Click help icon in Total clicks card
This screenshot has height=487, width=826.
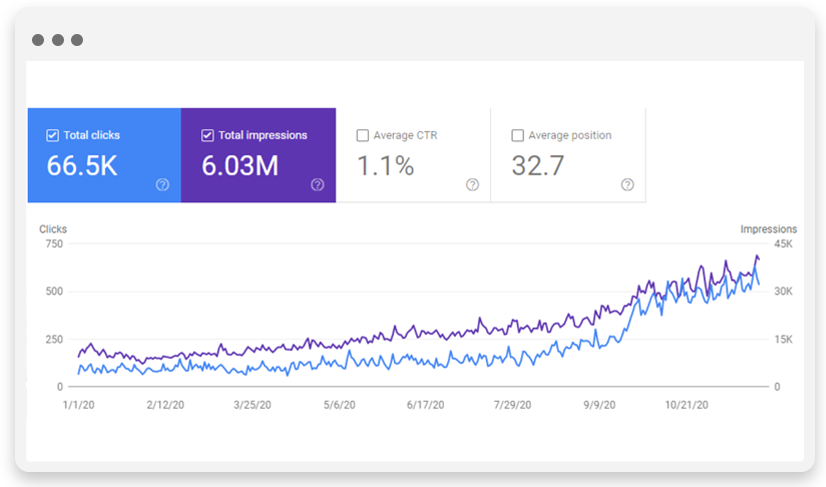coord(162,185)
